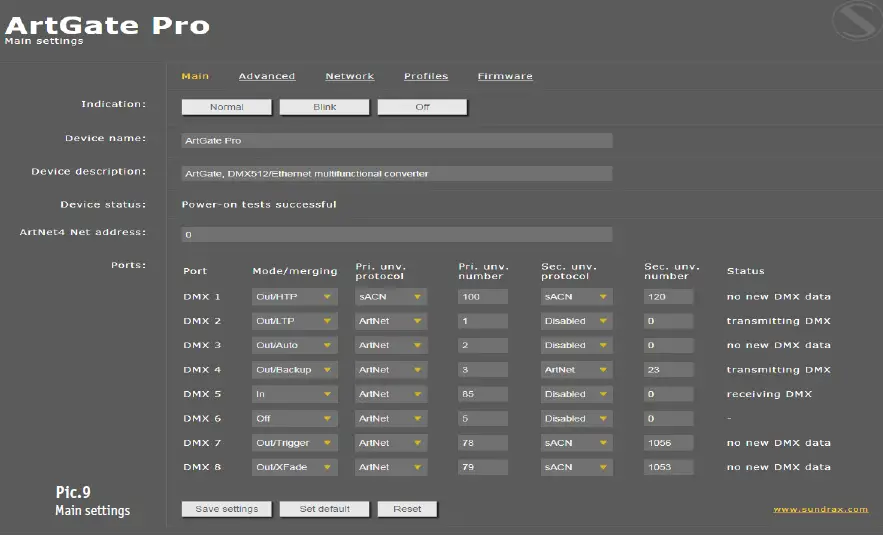Open DMX 2 secondary protocol dropdown Disabled
883x542 pixels.
click(577, 321)
